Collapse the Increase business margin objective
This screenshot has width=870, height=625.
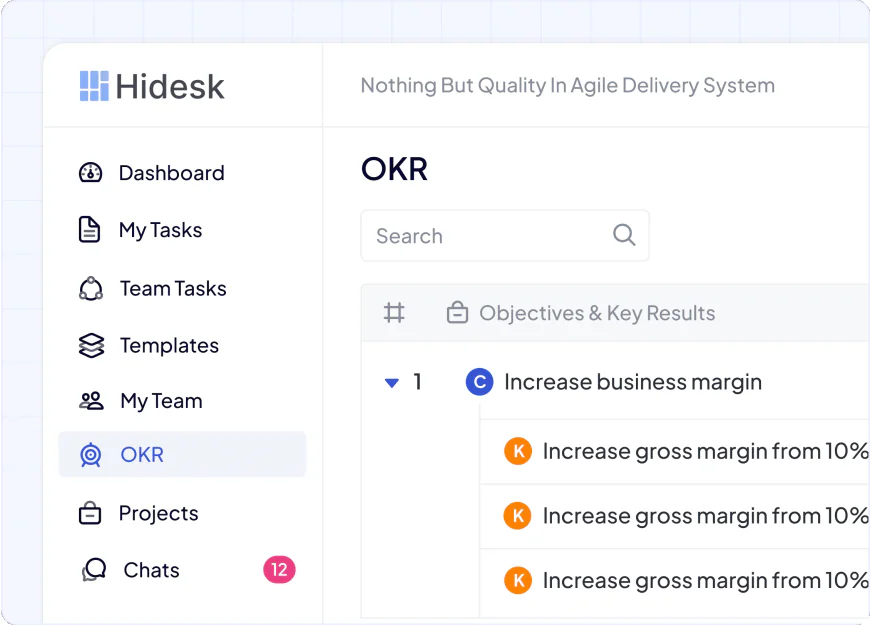coord(391,382)
